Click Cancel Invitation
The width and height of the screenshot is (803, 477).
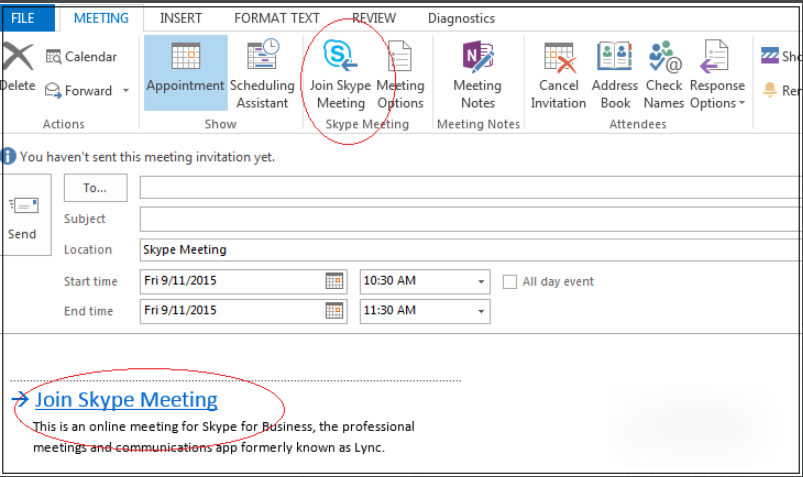558,73
